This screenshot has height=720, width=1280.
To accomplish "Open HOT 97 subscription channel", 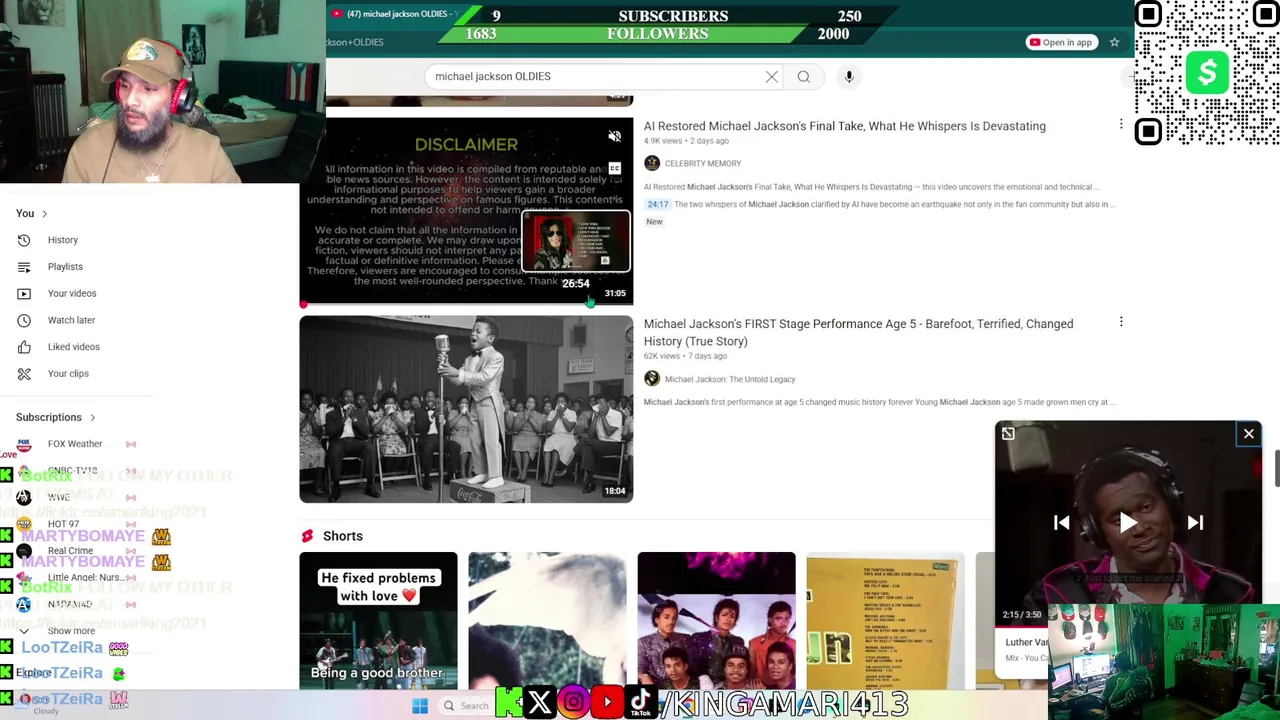I will click(63, 524).
